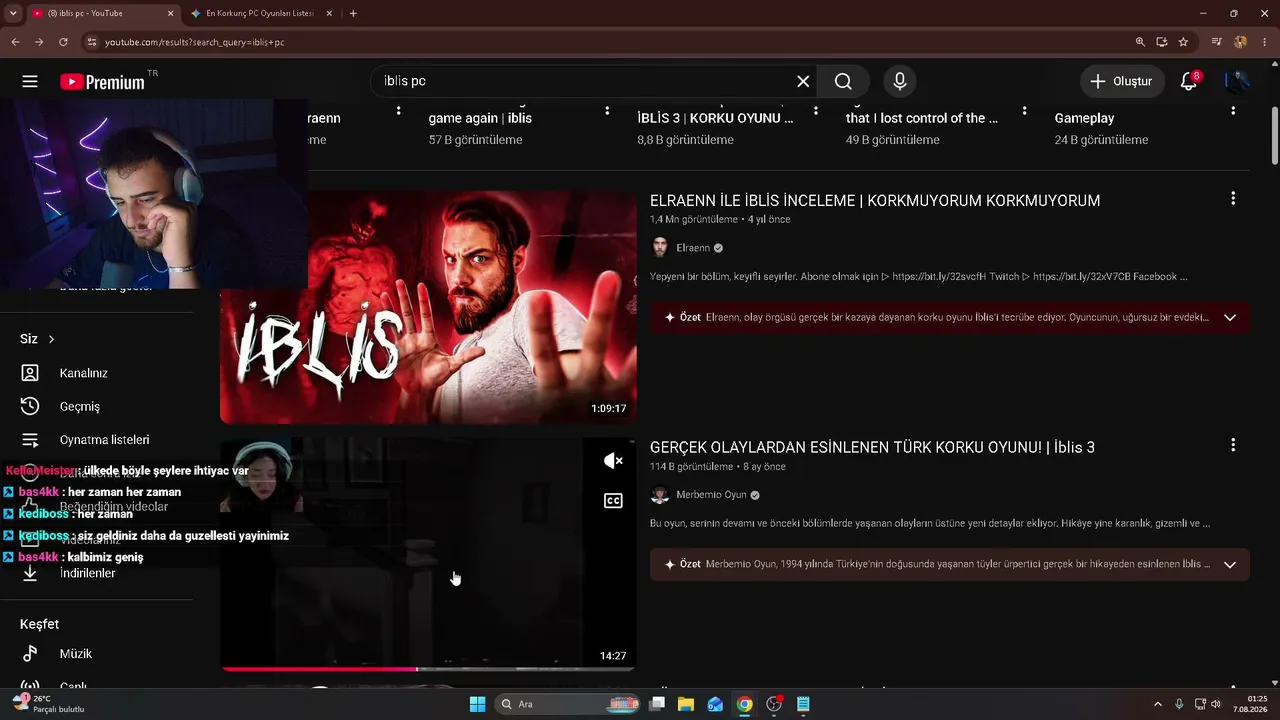Viewport: 1280px width, 720px height.
Task: Open the Oynatma listeleri icon
Action: pyautogui.click(x=30, y=440)
